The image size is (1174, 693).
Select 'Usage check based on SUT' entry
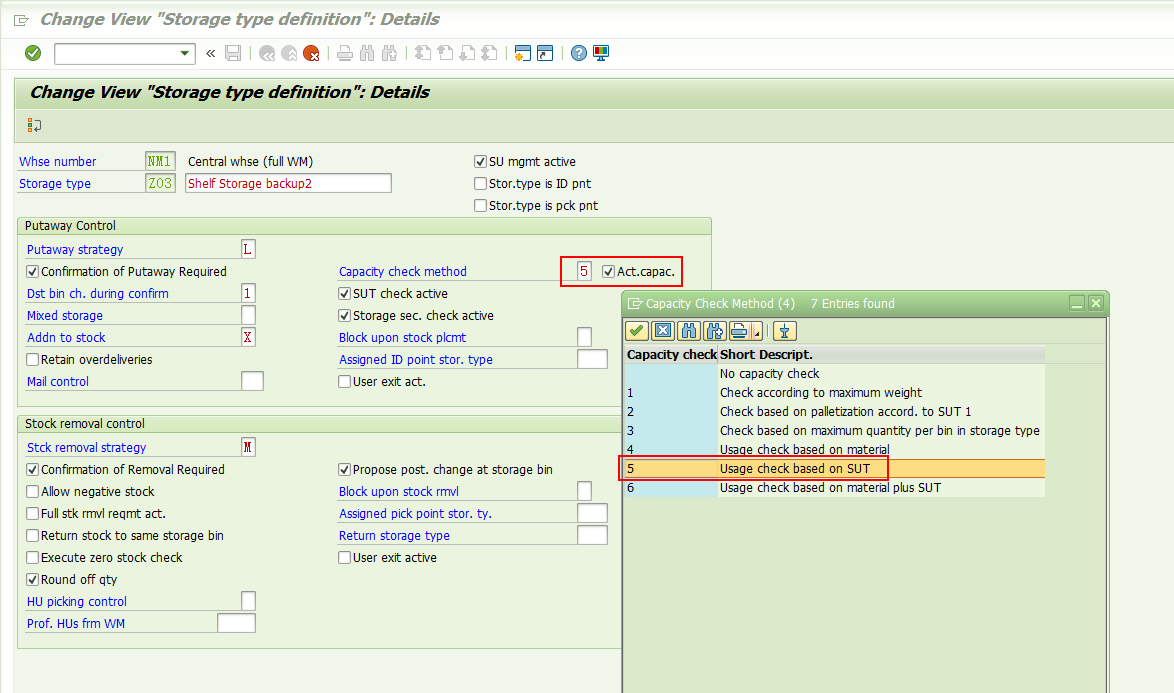point(835,468)
